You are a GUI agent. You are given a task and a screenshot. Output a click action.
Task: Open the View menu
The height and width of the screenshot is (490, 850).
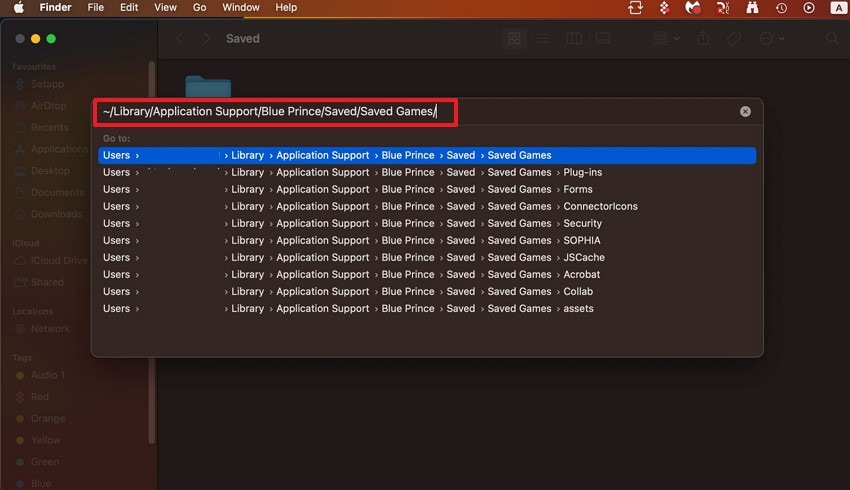tap(165, 8)
